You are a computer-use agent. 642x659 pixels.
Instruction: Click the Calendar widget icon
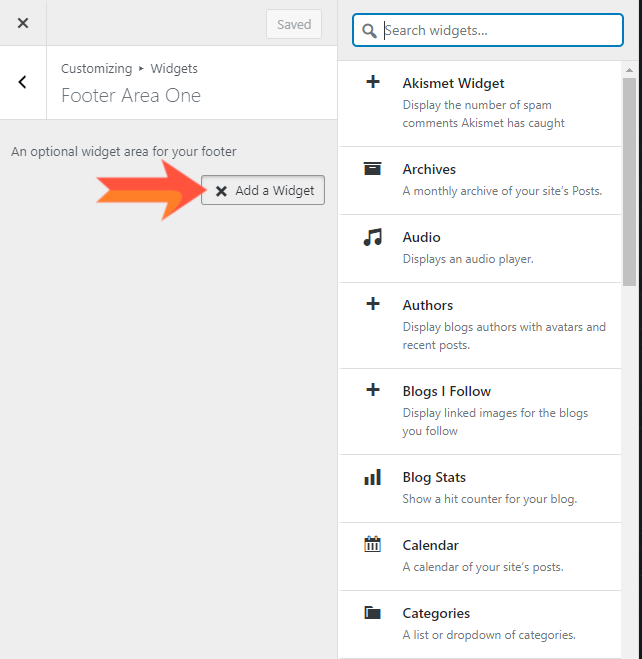(372, 544)
